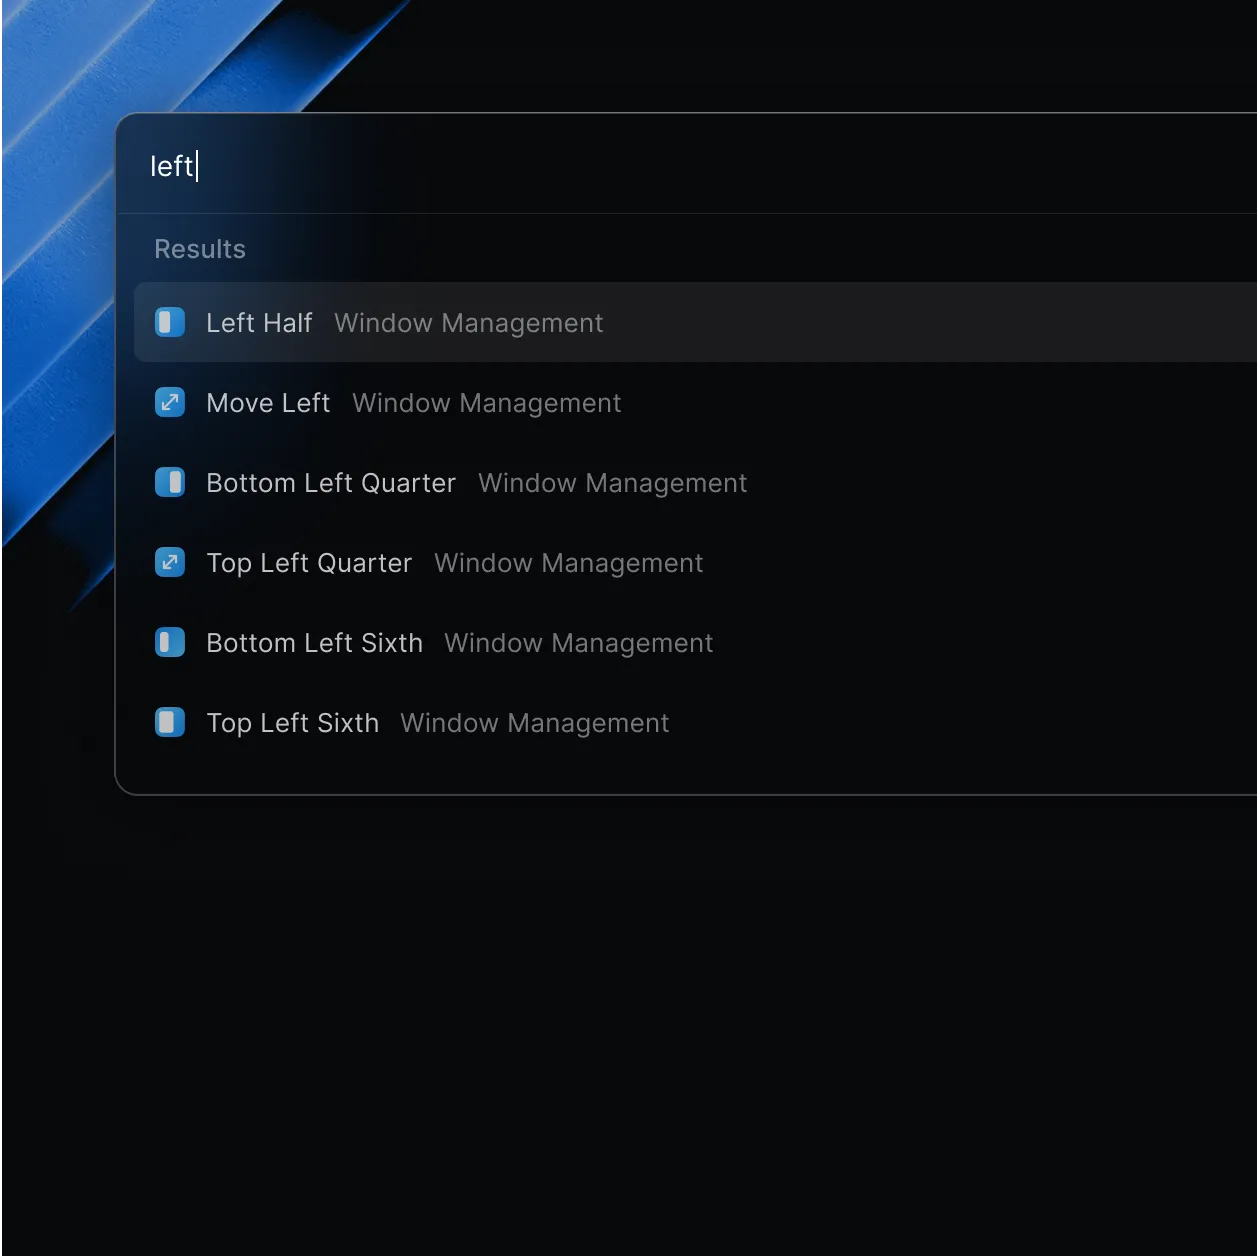
Task: Click Window Management label next to Top Left Sixth
Action: (534, 722)
